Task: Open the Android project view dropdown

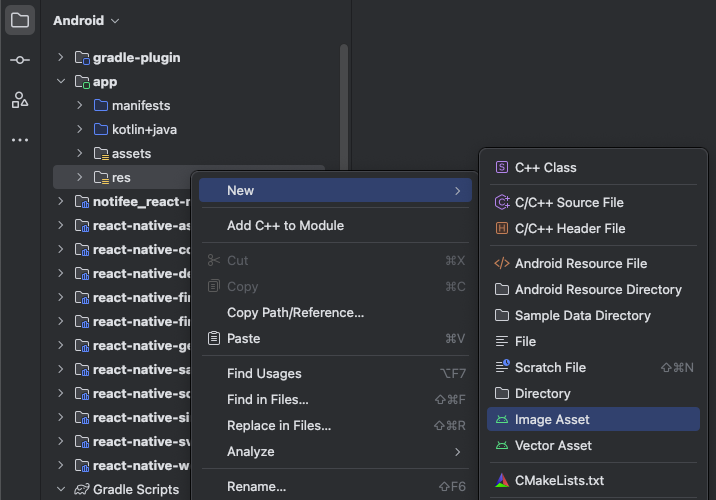Action: pos(86,20)
